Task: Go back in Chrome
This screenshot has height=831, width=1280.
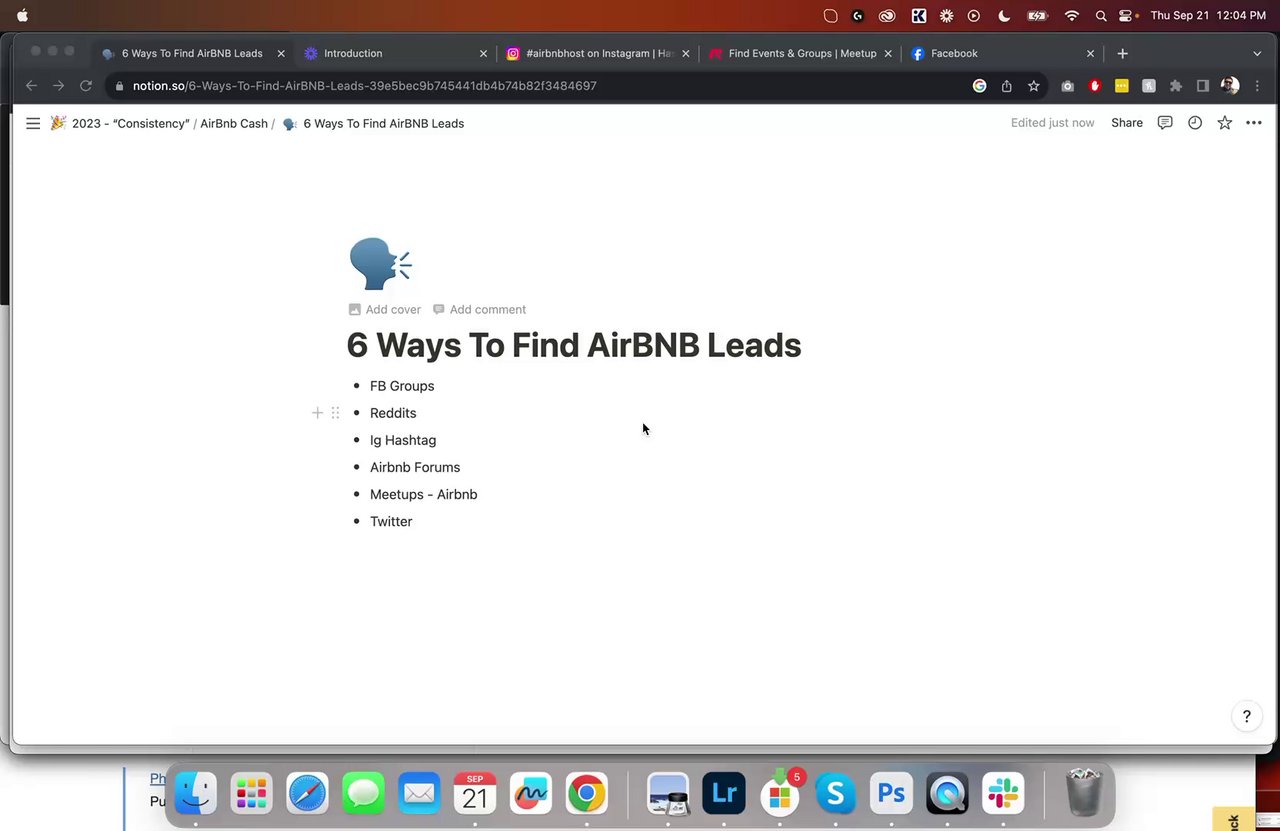Action: coord(31,86)
